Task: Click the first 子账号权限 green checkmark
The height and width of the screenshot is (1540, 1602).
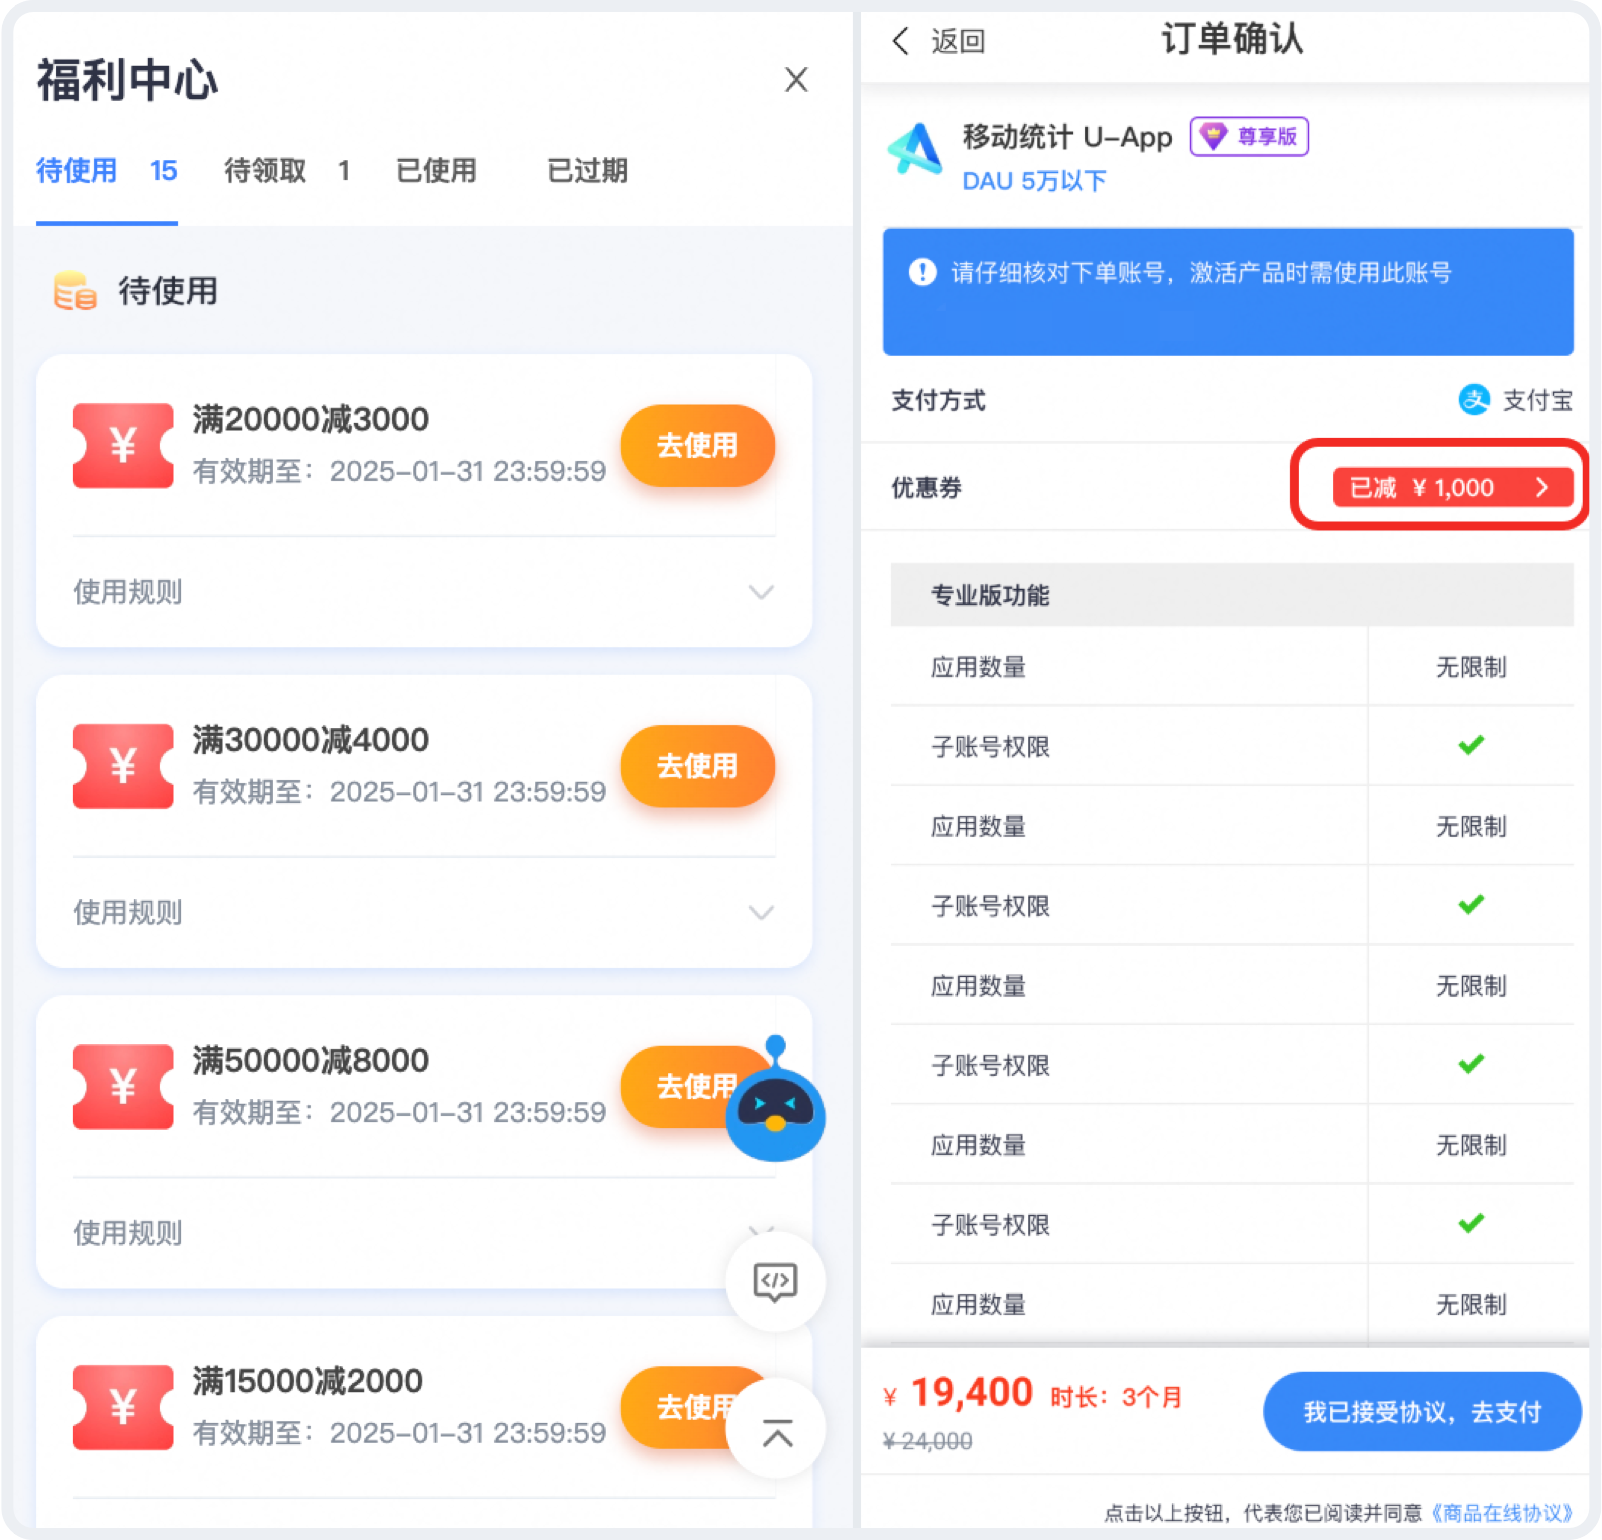Action: 1471,745
